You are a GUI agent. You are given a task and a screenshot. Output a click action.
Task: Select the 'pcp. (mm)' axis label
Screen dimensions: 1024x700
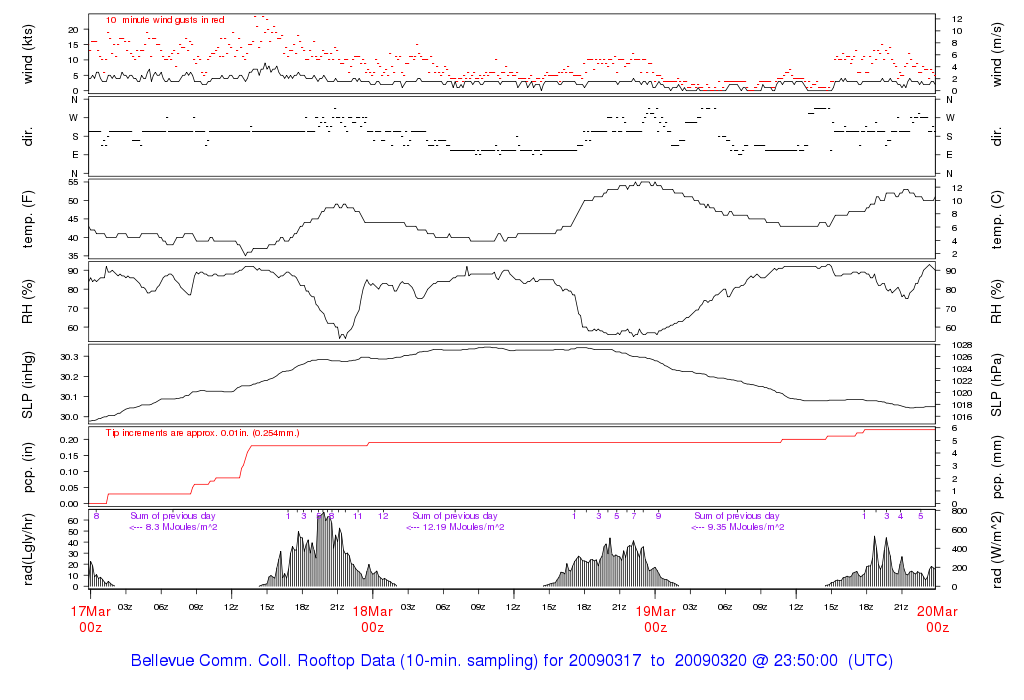click(997, 468)
